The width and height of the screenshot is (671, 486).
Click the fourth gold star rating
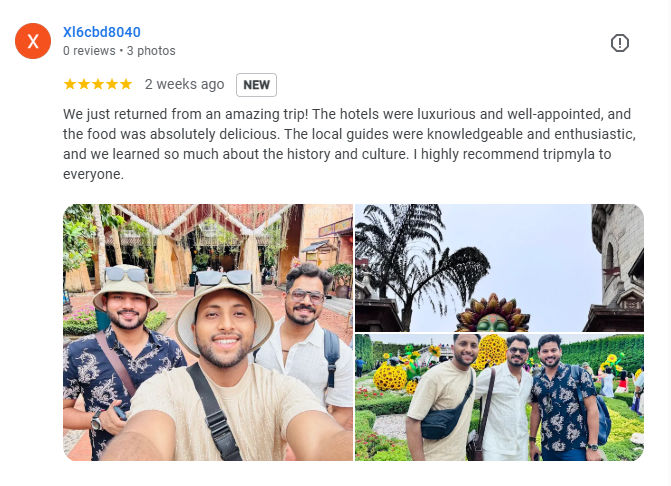coord(112,84)
